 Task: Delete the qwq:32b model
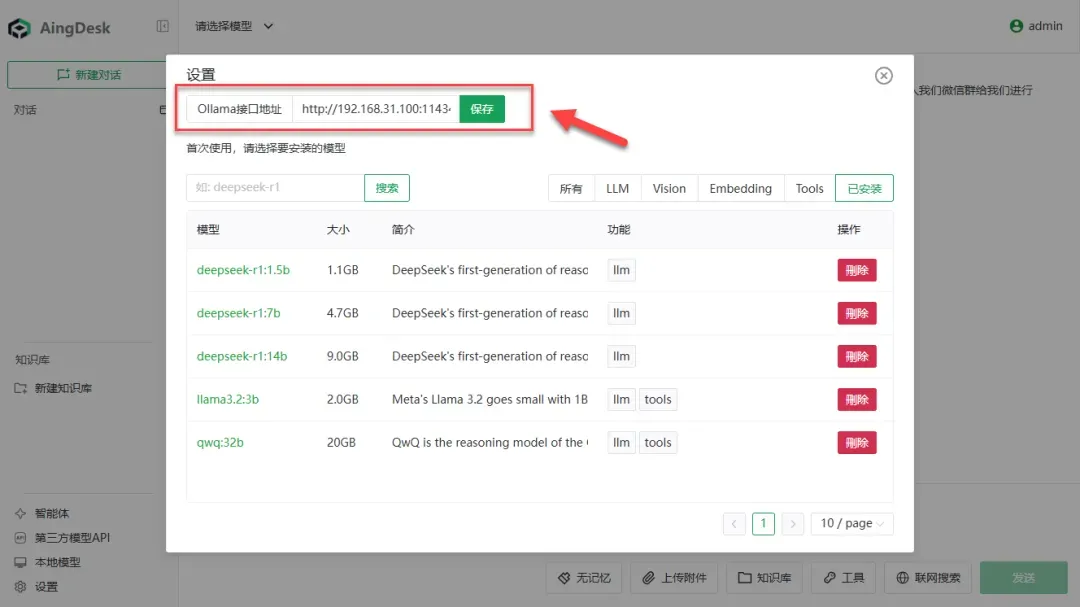click(x=857, y=442)
